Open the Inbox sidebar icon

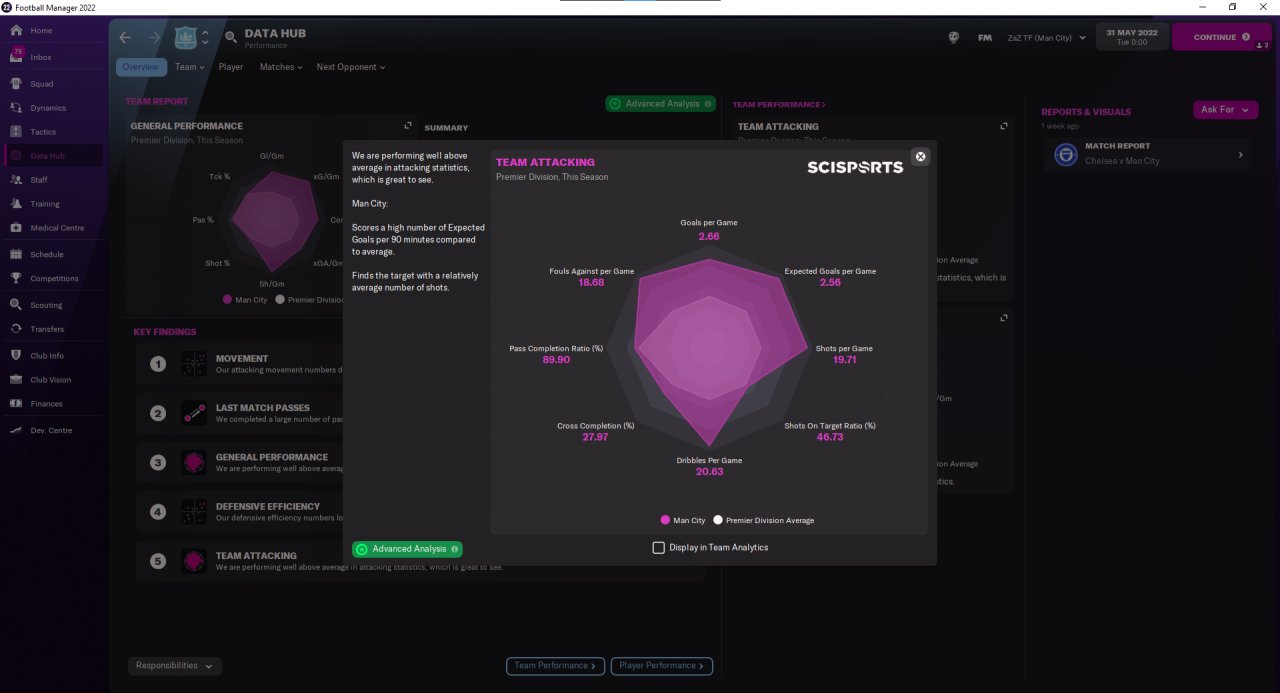(x=16, y=56)
